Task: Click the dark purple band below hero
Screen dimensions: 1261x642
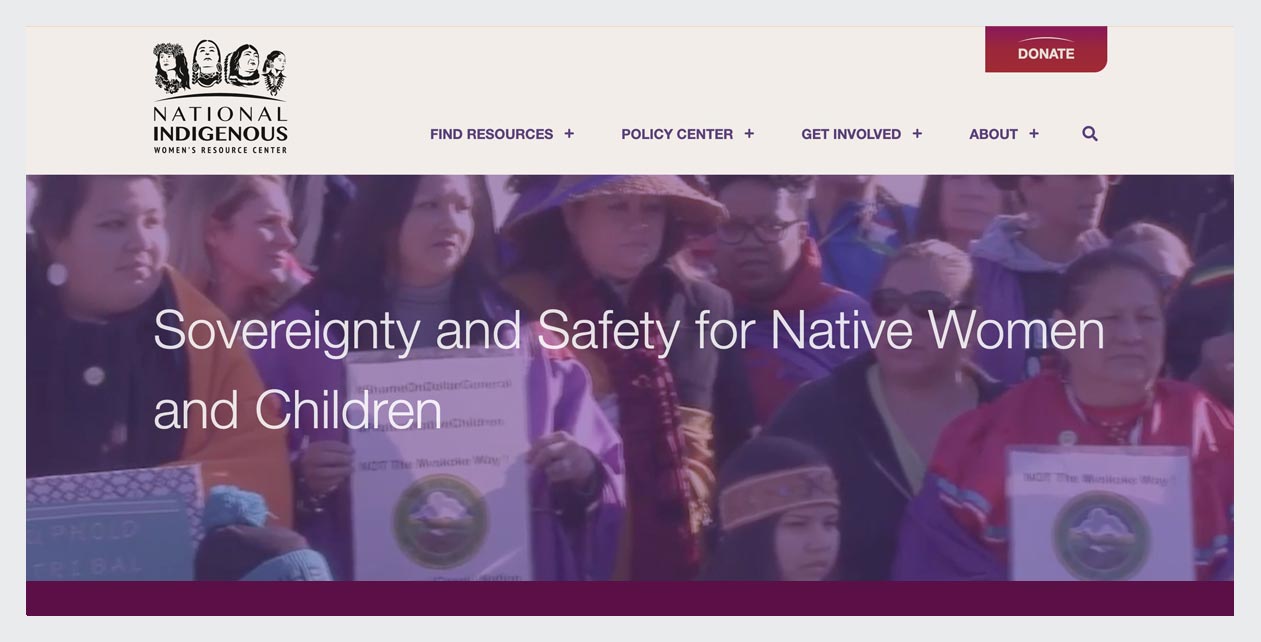Action: point(630,598)
